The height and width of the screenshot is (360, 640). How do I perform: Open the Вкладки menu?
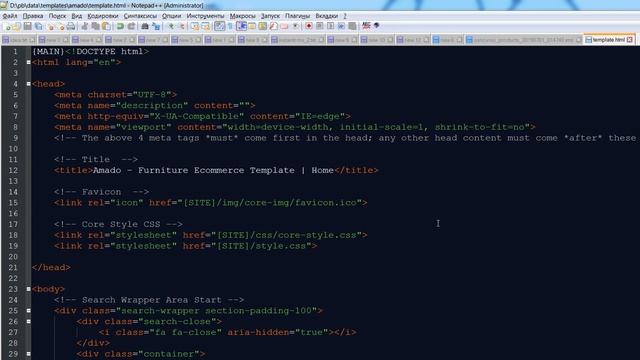click(327, 16)
